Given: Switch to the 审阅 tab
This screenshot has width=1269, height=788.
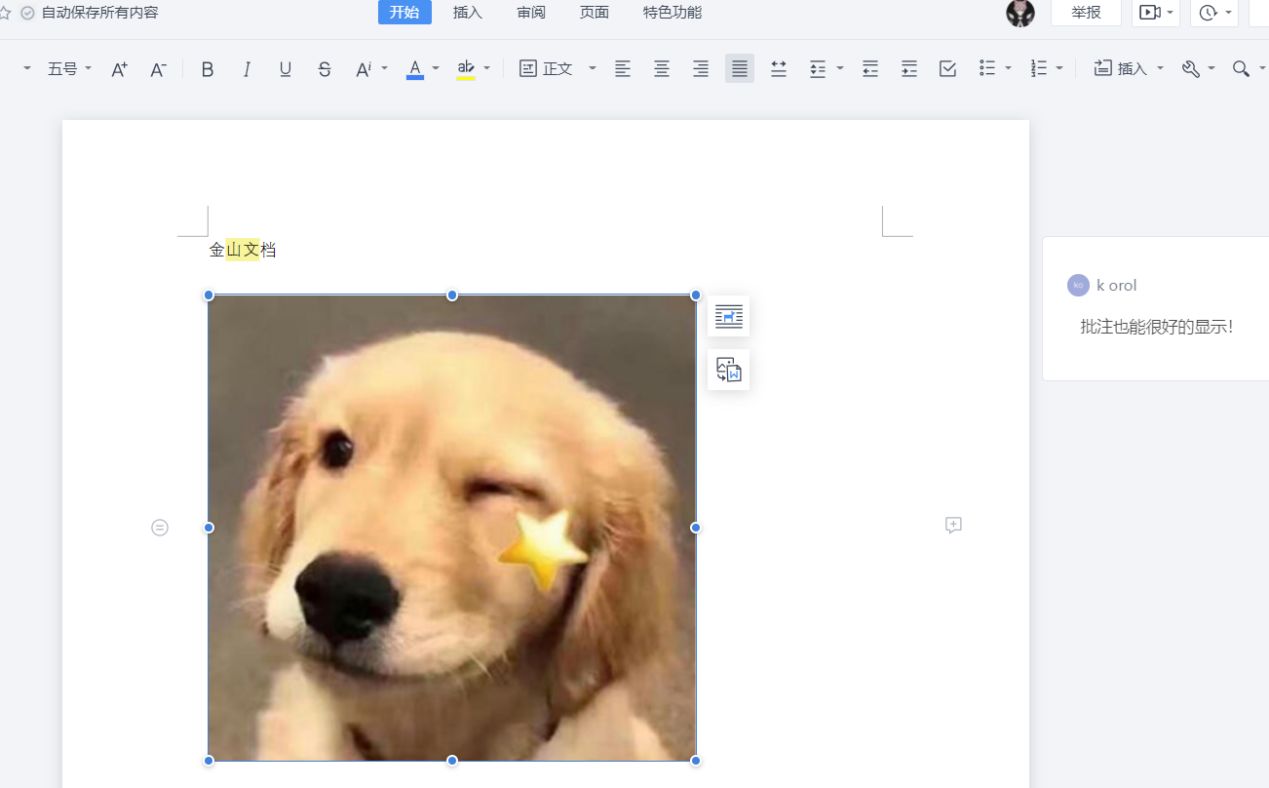Looking at the screenshot, I should (x=531, y=13).
